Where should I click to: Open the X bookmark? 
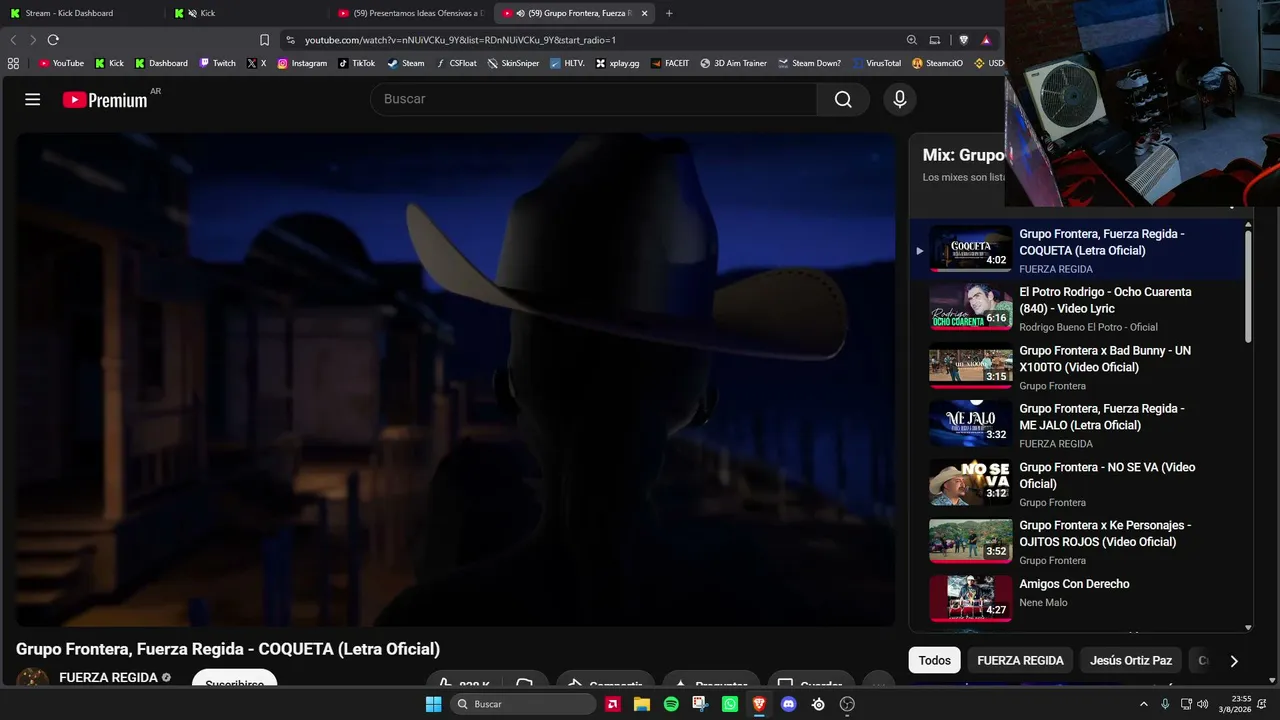(x=257, y=63)
